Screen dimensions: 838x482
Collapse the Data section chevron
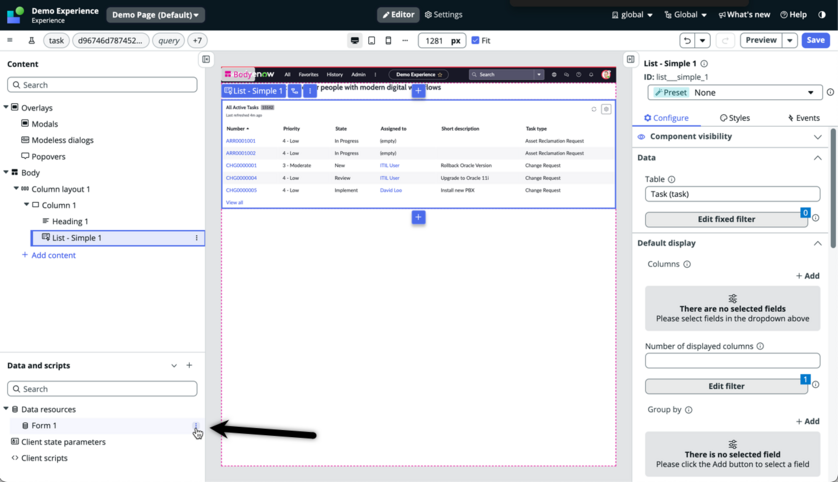point(817,158)
